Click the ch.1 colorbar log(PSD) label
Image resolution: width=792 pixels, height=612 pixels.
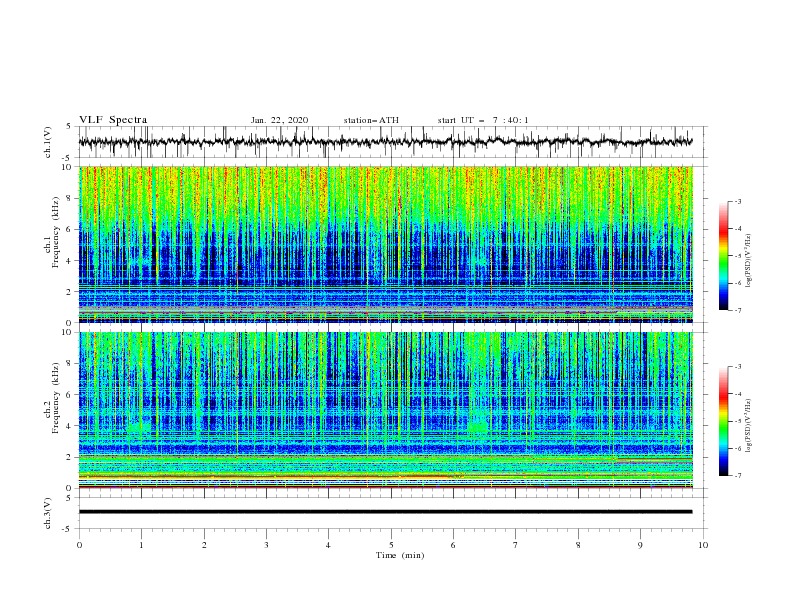749,261
